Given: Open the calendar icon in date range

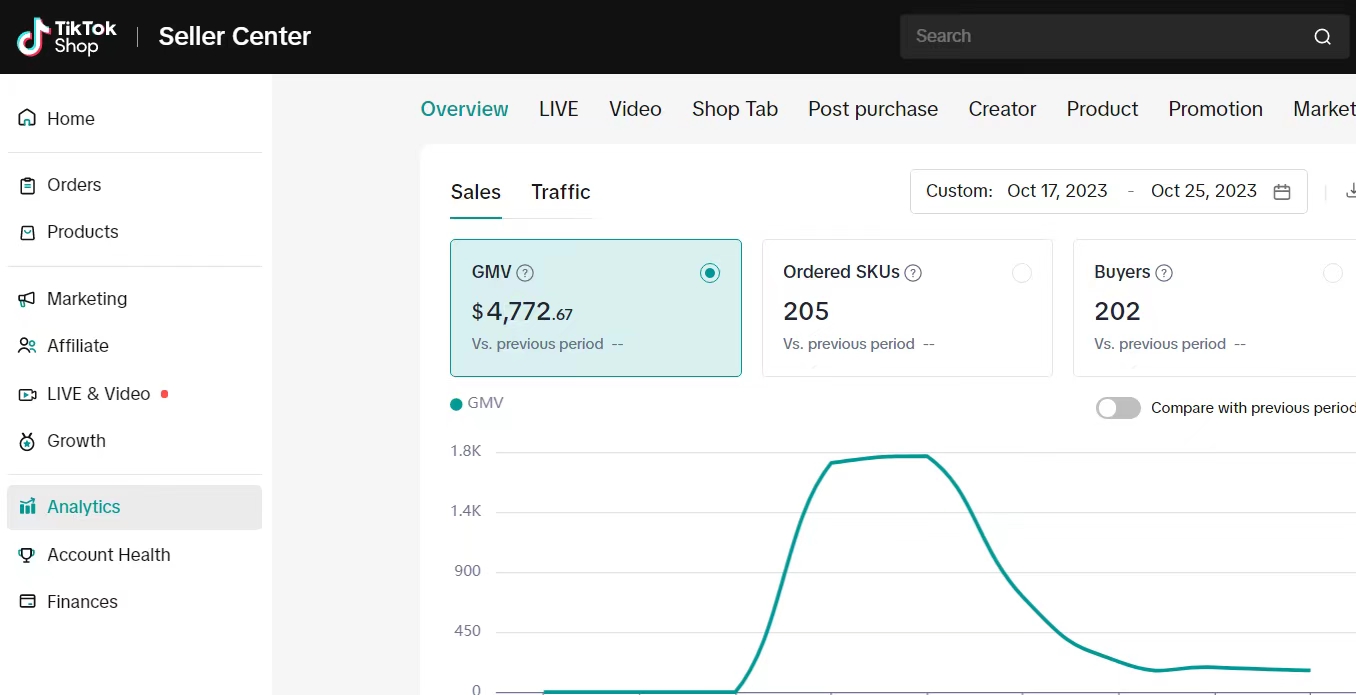Looking at the screenshot, I should point(1282,192).
